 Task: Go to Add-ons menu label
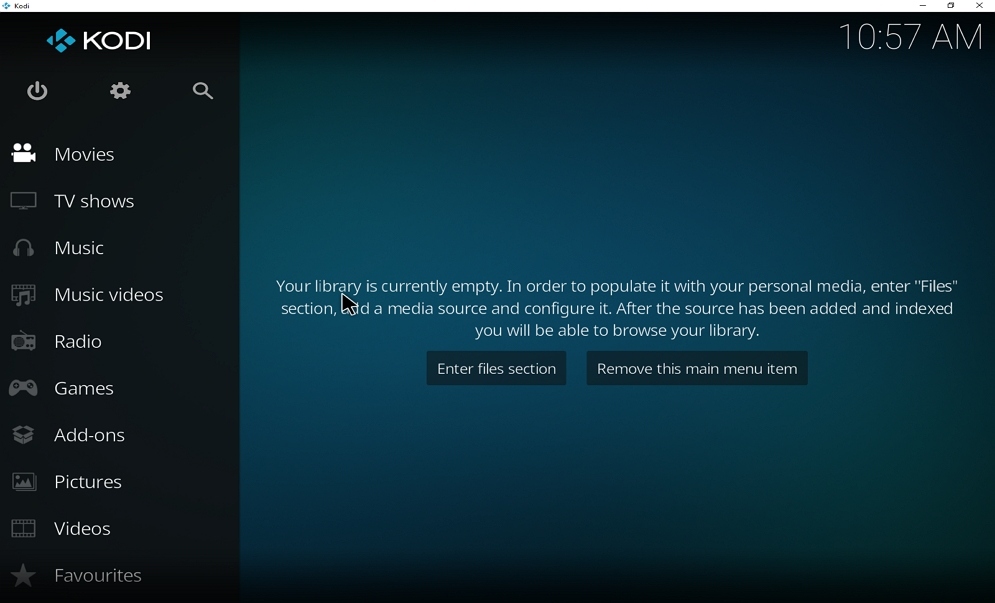pos(89,435)
